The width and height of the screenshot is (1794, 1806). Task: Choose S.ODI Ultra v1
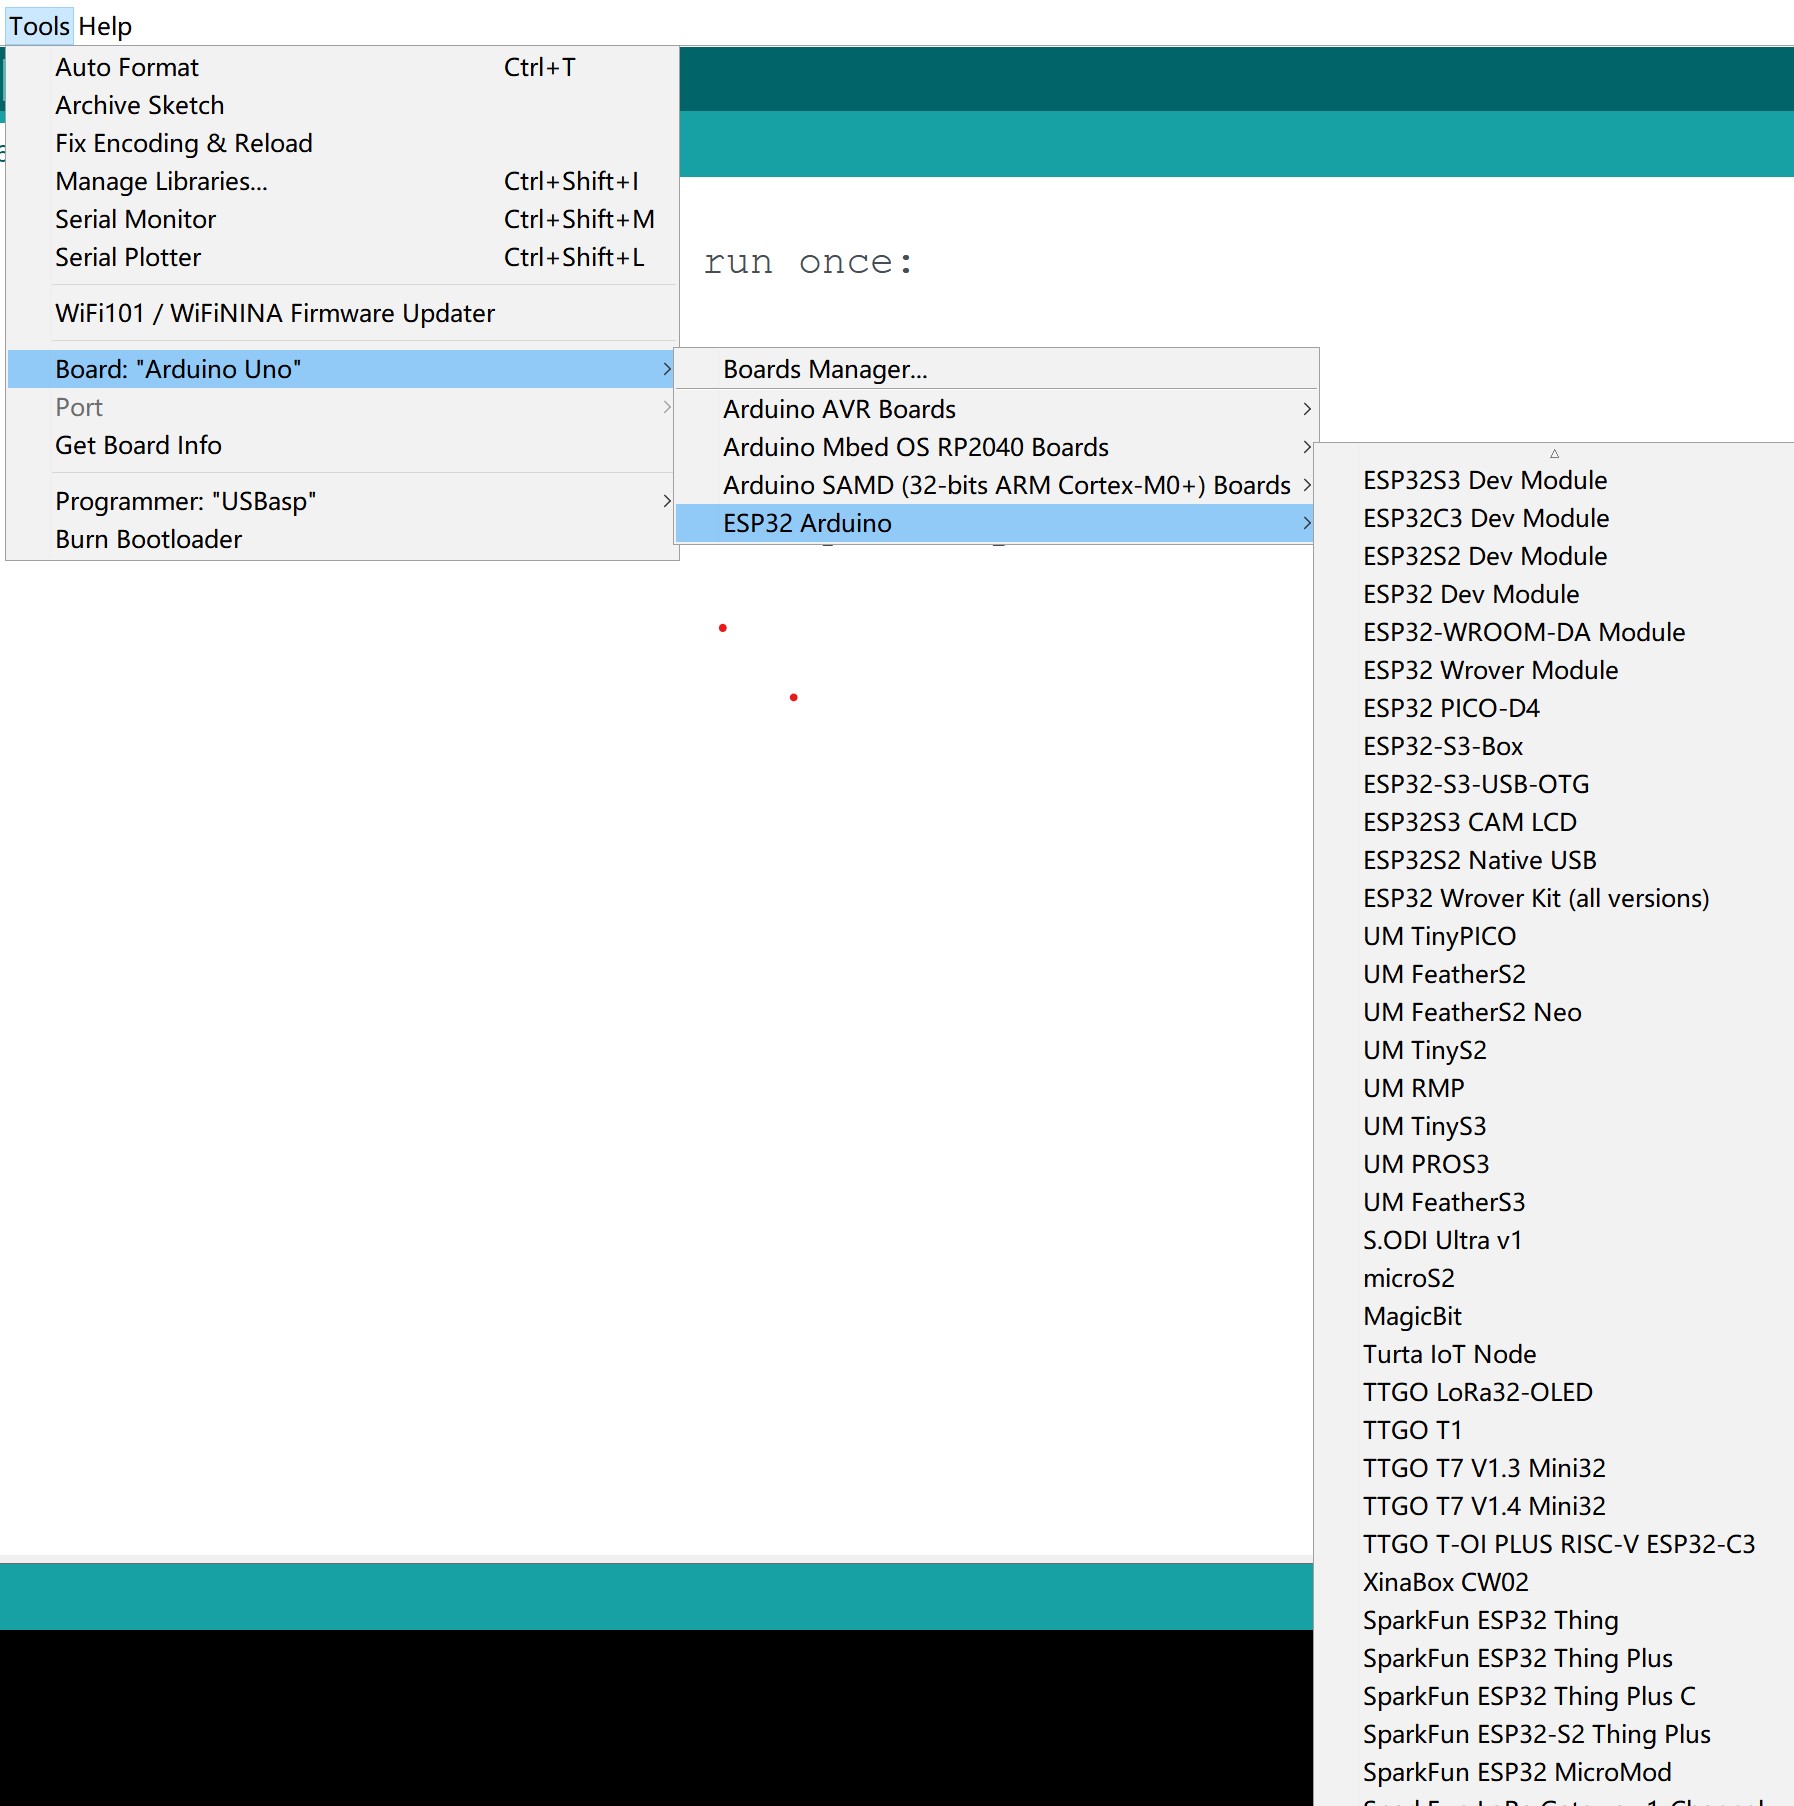coord(1554,1240)
